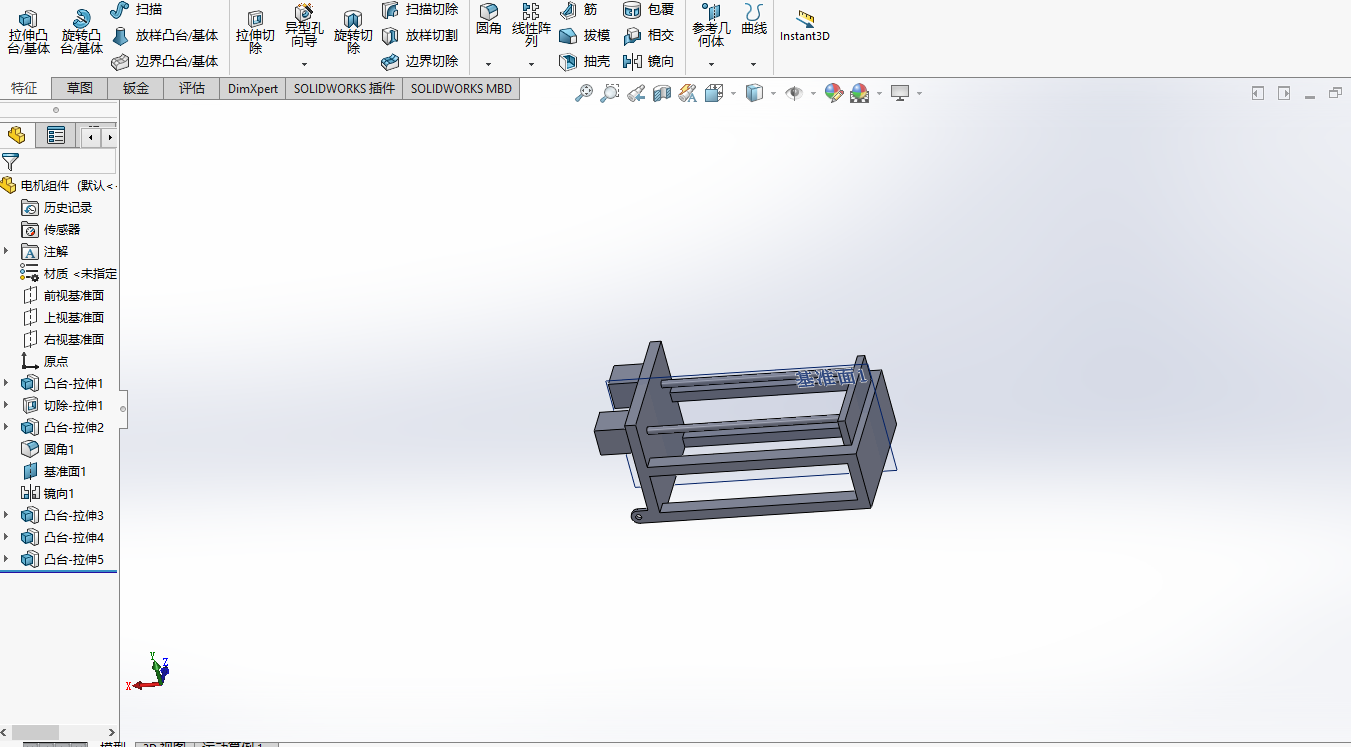Select the Swept Boss (扫描) tool

(136, 9)
